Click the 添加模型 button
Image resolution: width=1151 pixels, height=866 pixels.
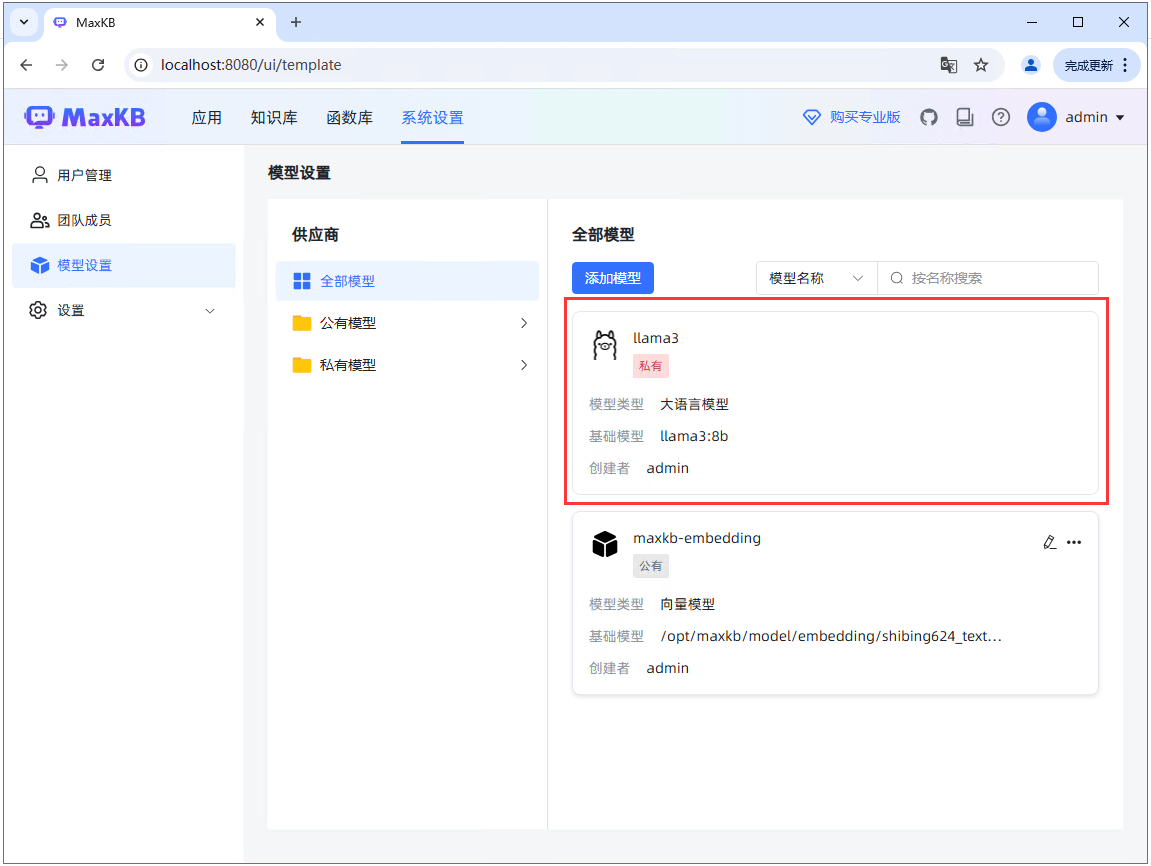(612, 278)
